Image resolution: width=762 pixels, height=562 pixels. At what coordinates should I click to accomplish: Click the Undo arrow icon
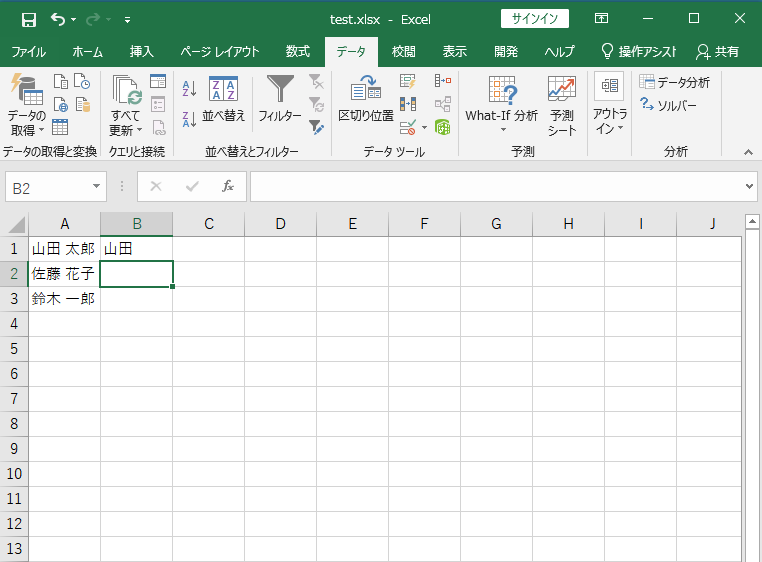pyautogui.click(x=57, y=19)
